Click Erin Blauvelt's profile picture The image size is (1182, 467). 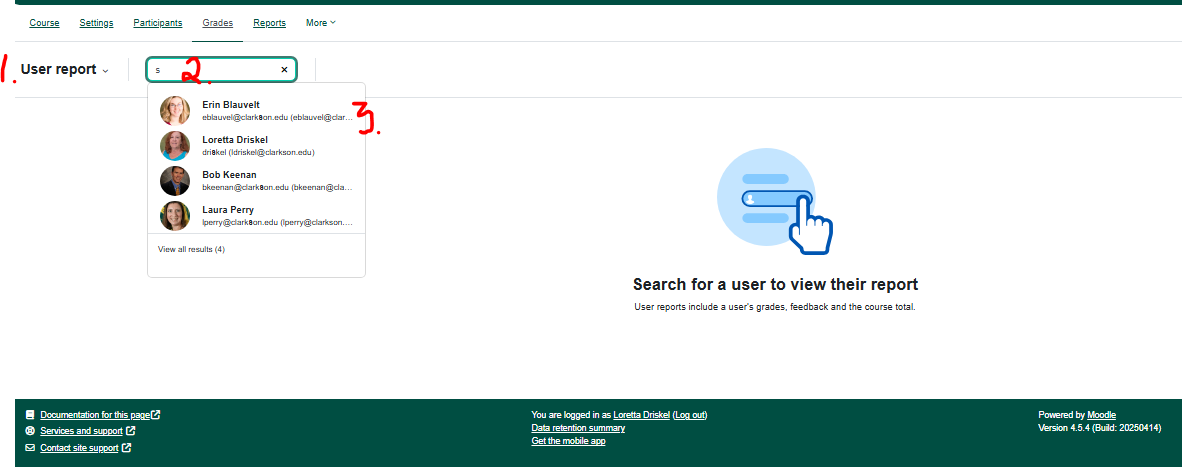[175, 111]
